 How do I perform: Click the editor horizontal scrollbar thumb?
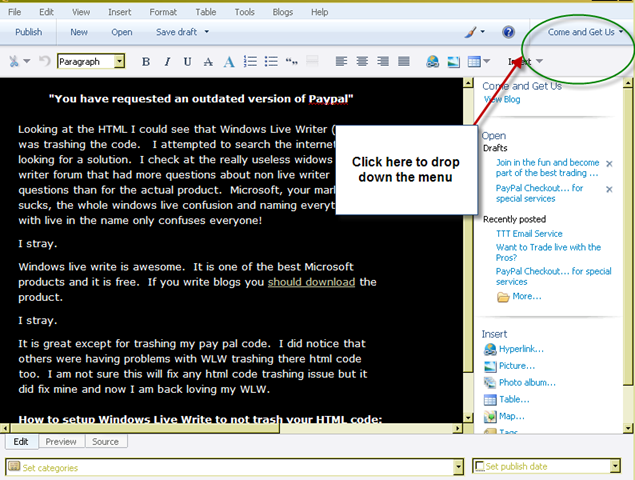coord(145,428)
